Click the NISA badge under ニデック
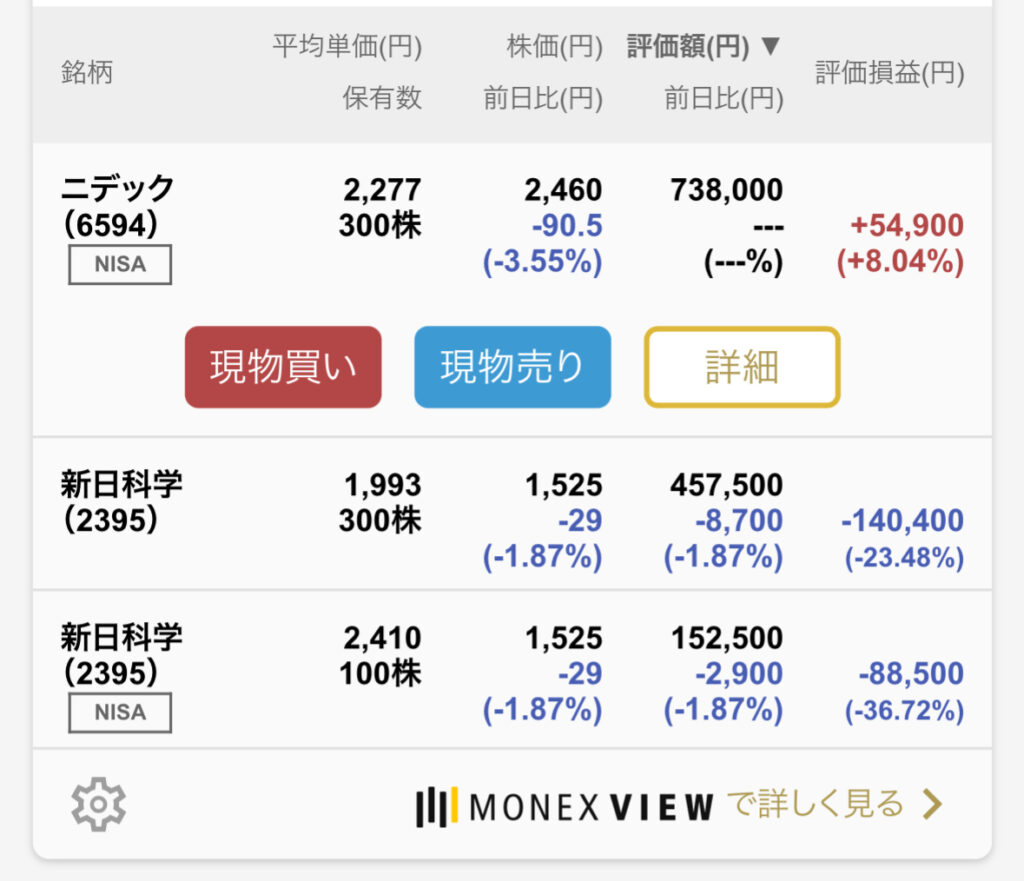The height and width of the screenshot is (881, 1024). coord(120,265)
